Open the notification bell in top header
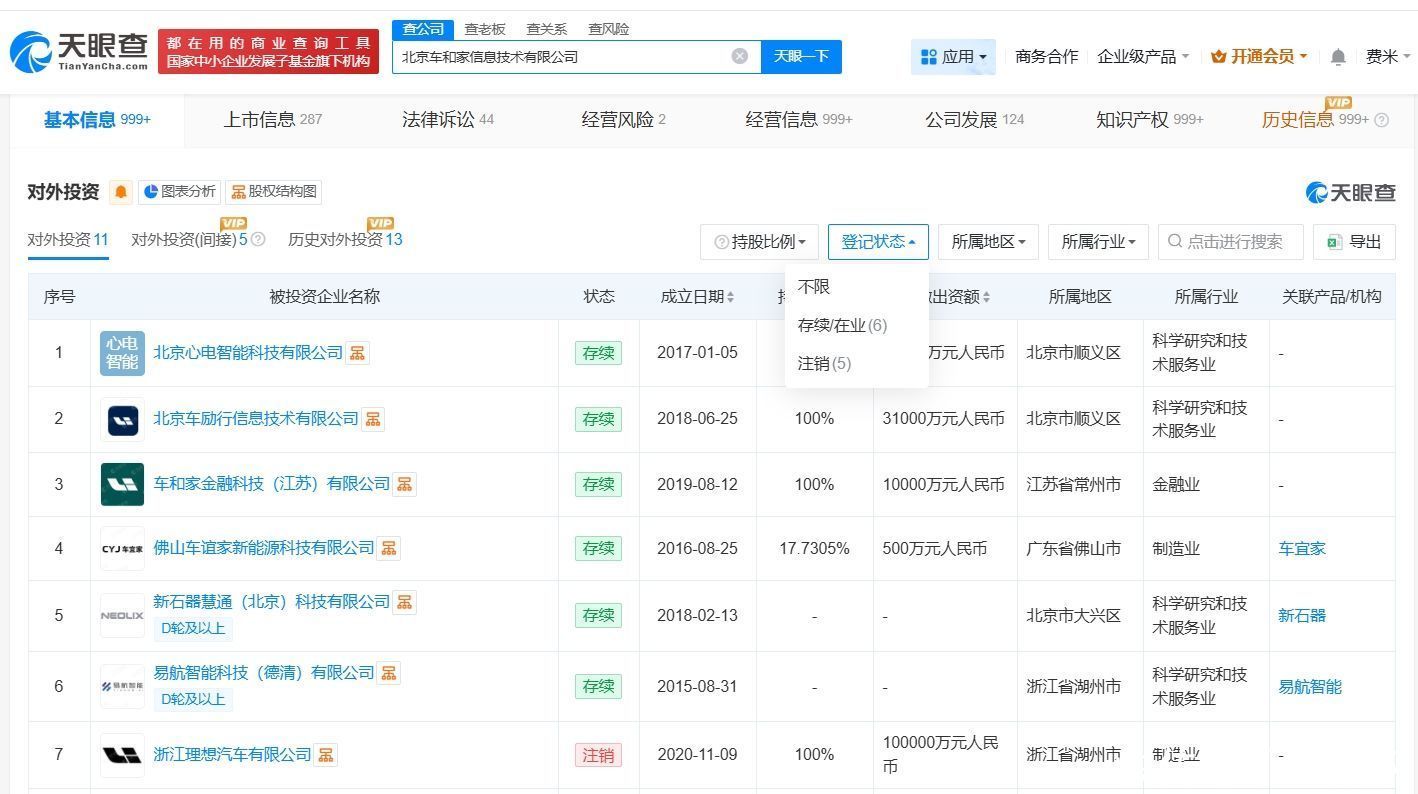1418x794 pixels. (x=1338, y=57)
